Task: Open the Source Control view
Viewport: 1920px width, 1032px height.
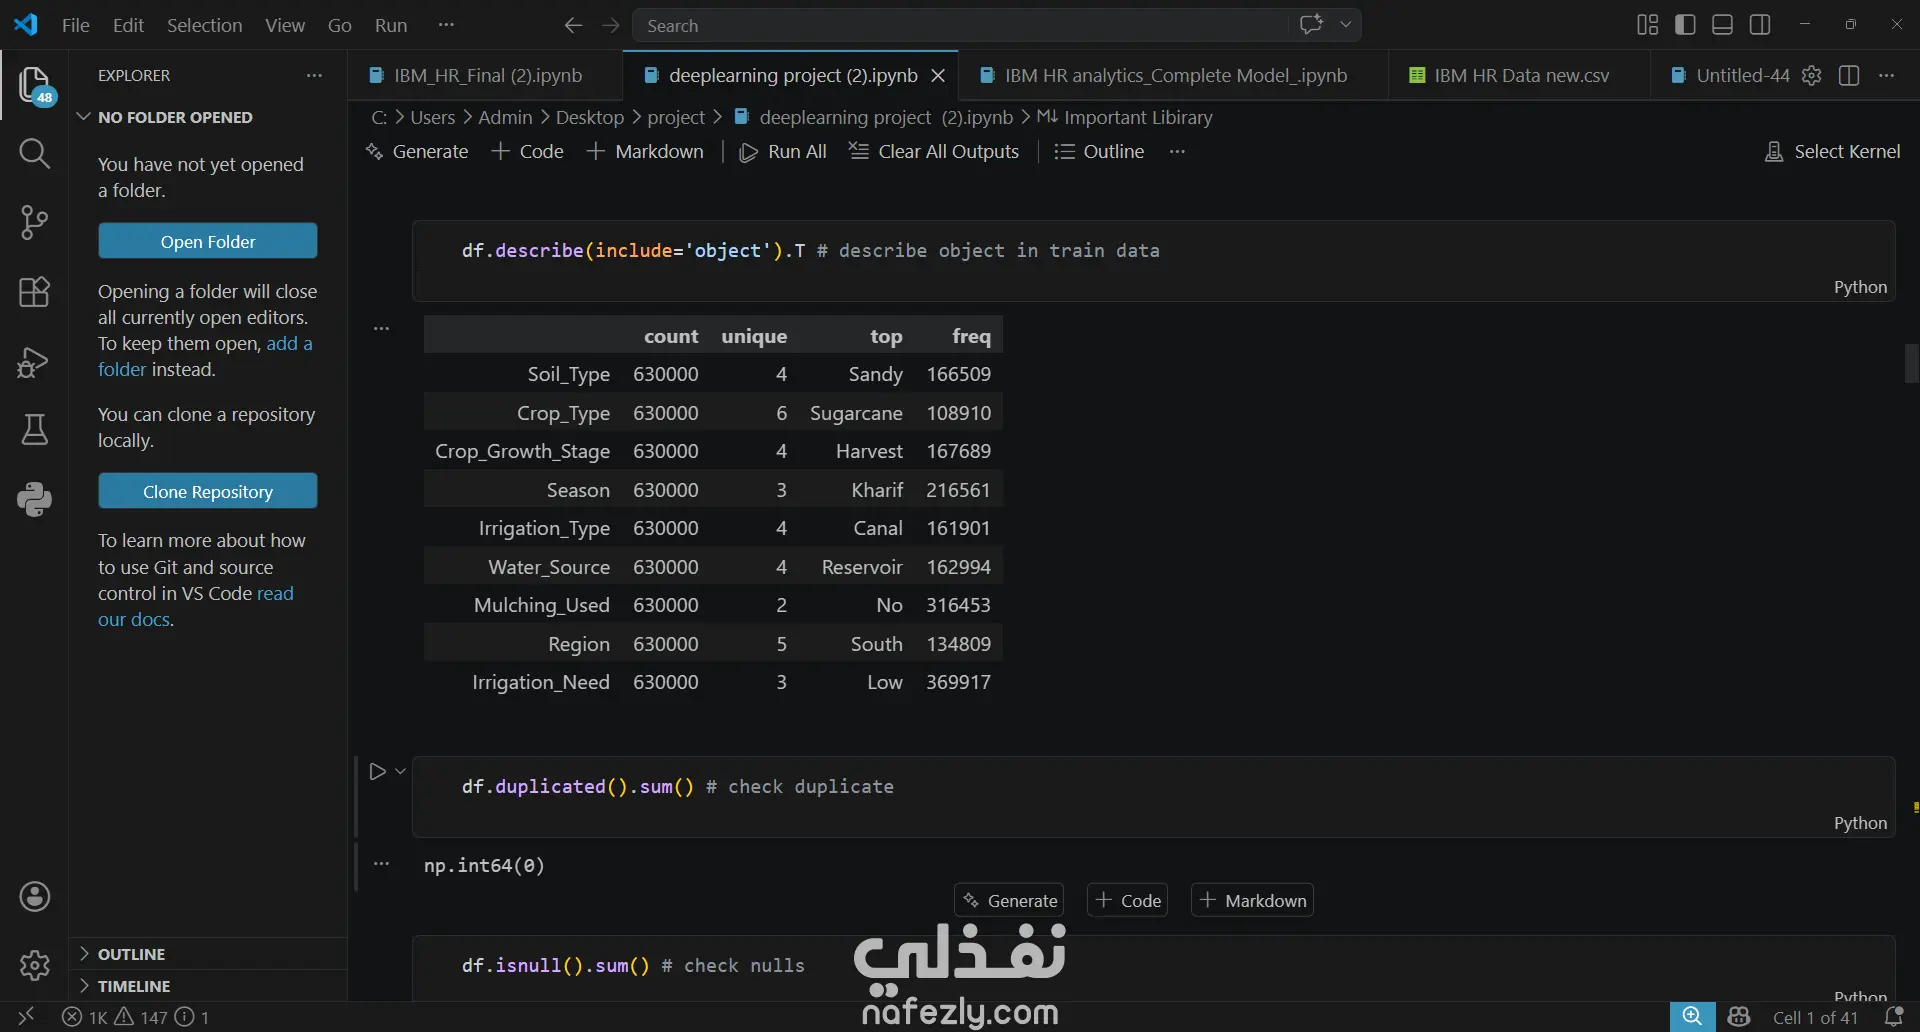Action: click(x=35, y=222)
